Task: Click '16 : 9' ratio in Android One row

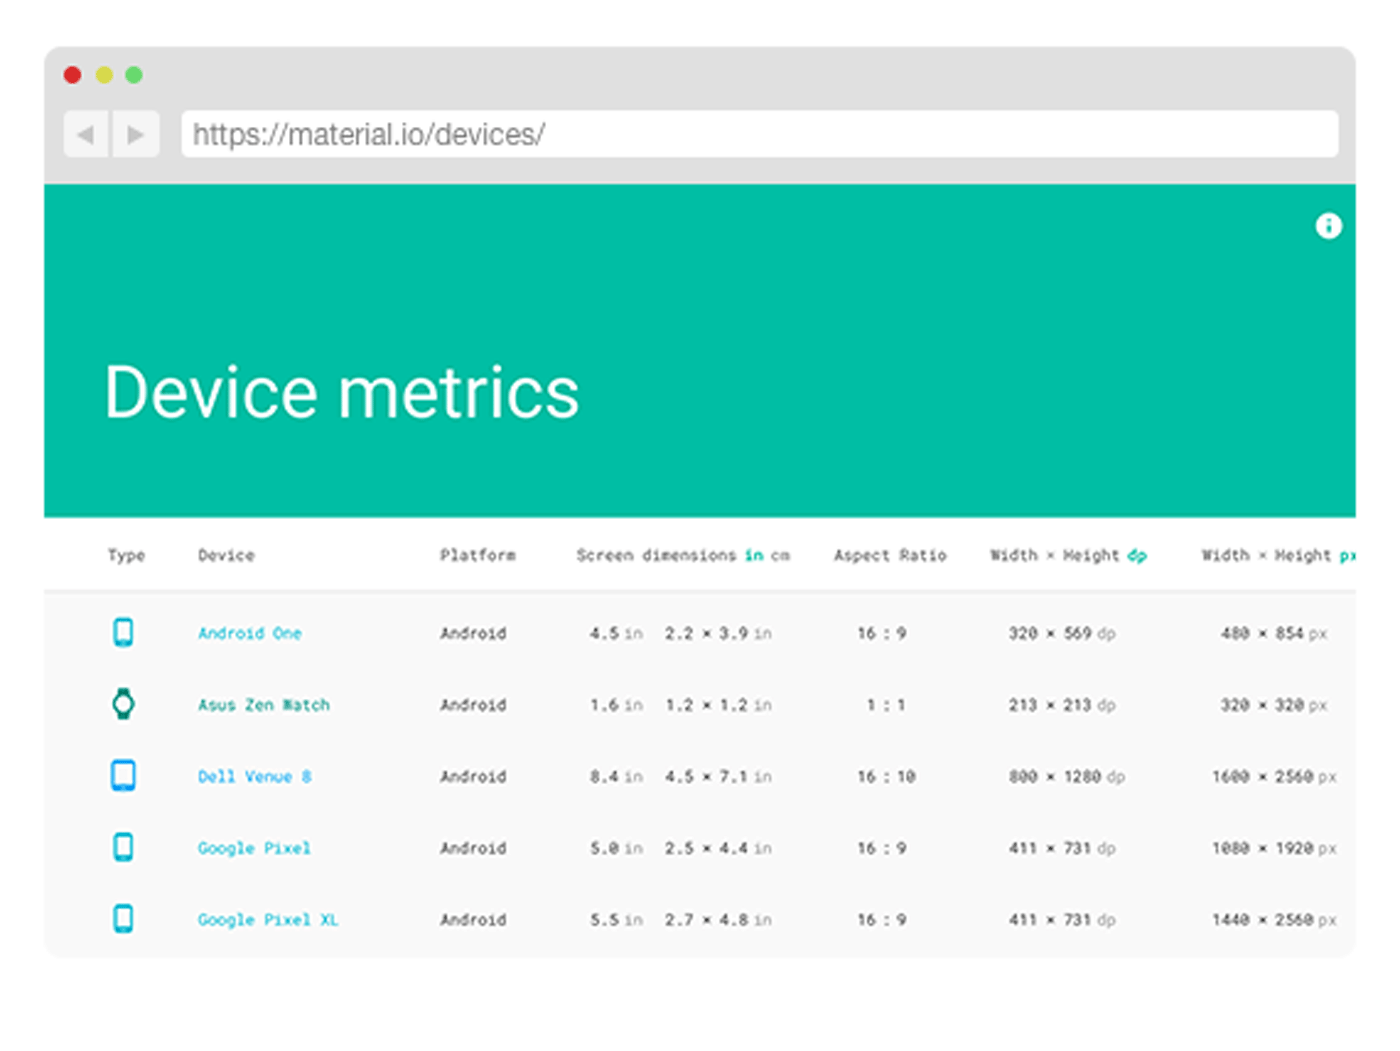Action: click(x=882, y=633)
